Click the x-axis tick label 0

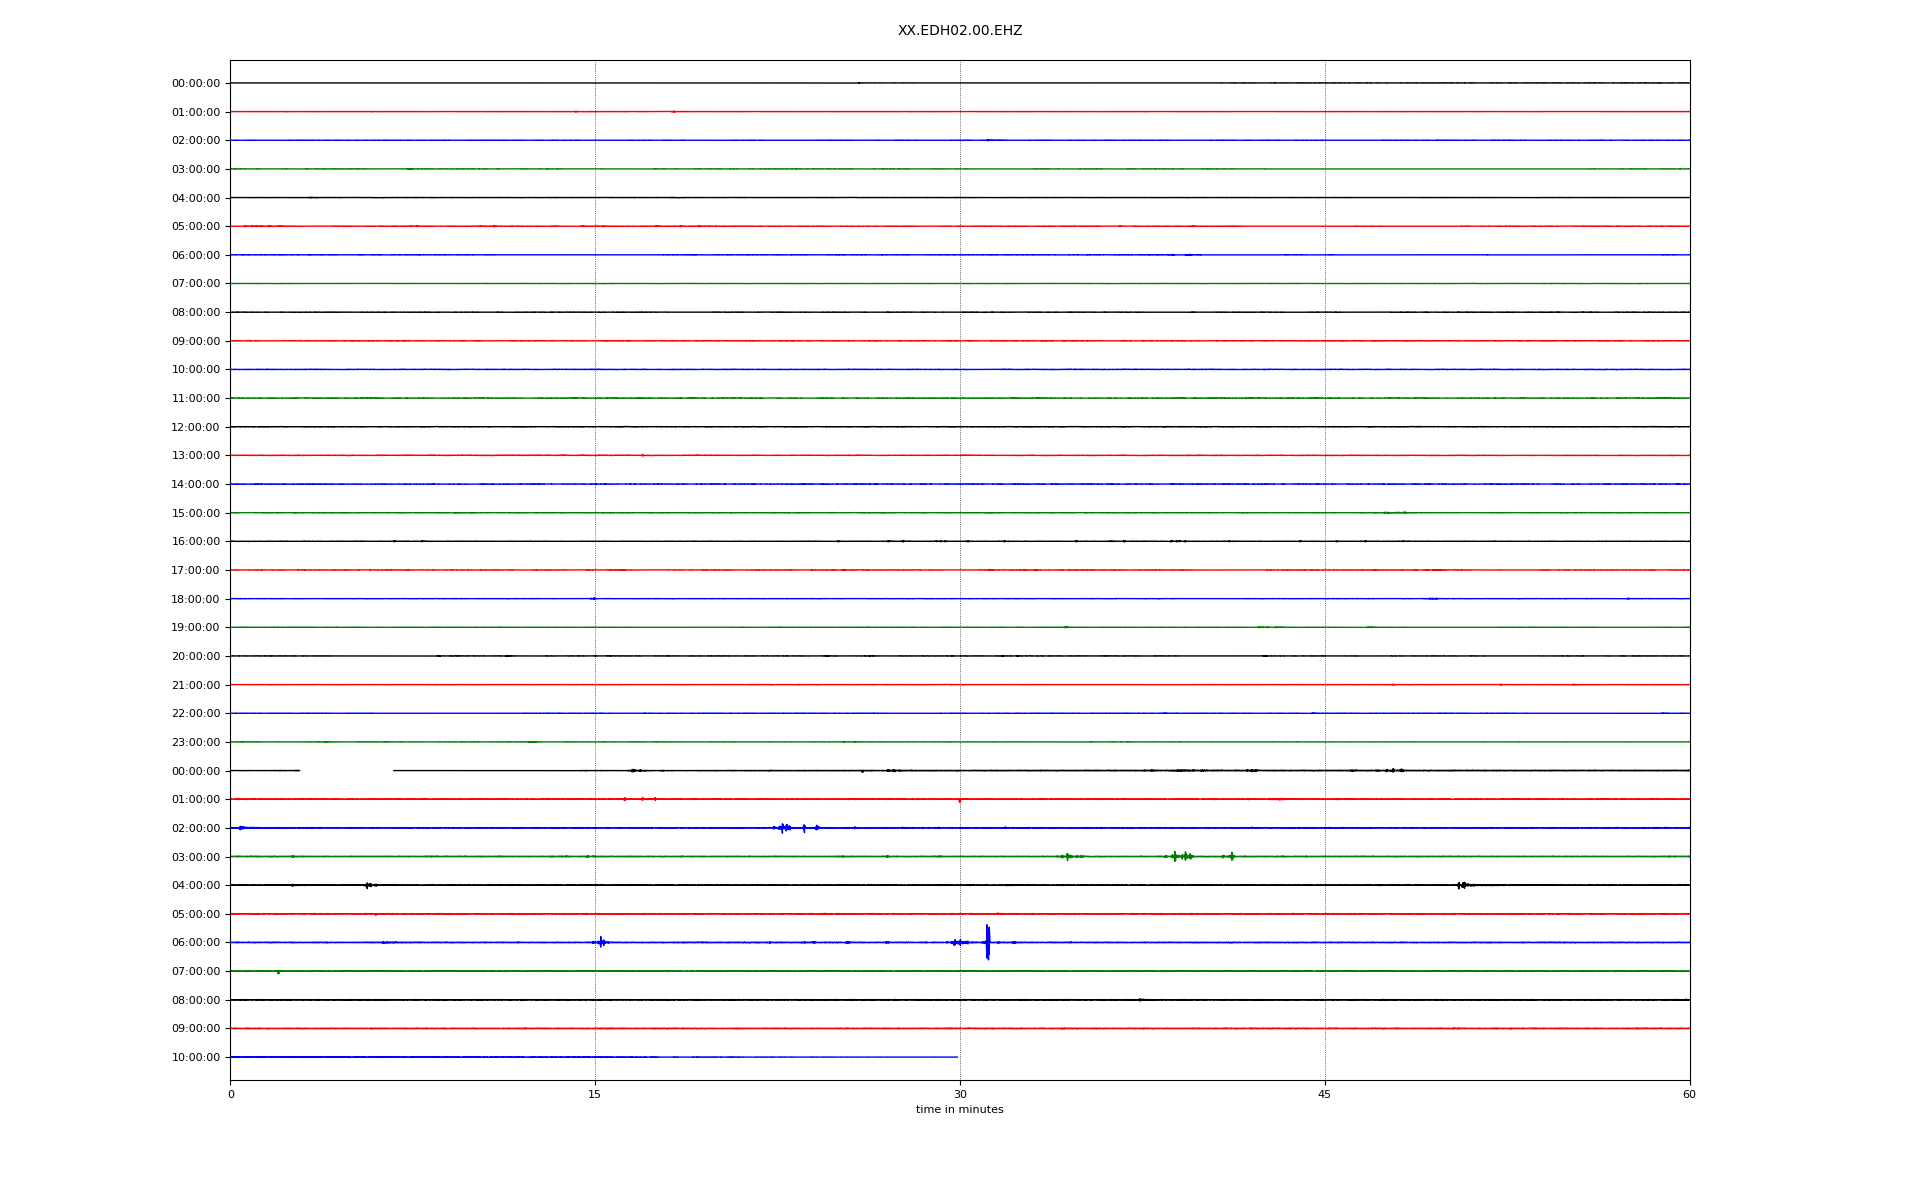pyautogui.click(x=231, y=1094)
